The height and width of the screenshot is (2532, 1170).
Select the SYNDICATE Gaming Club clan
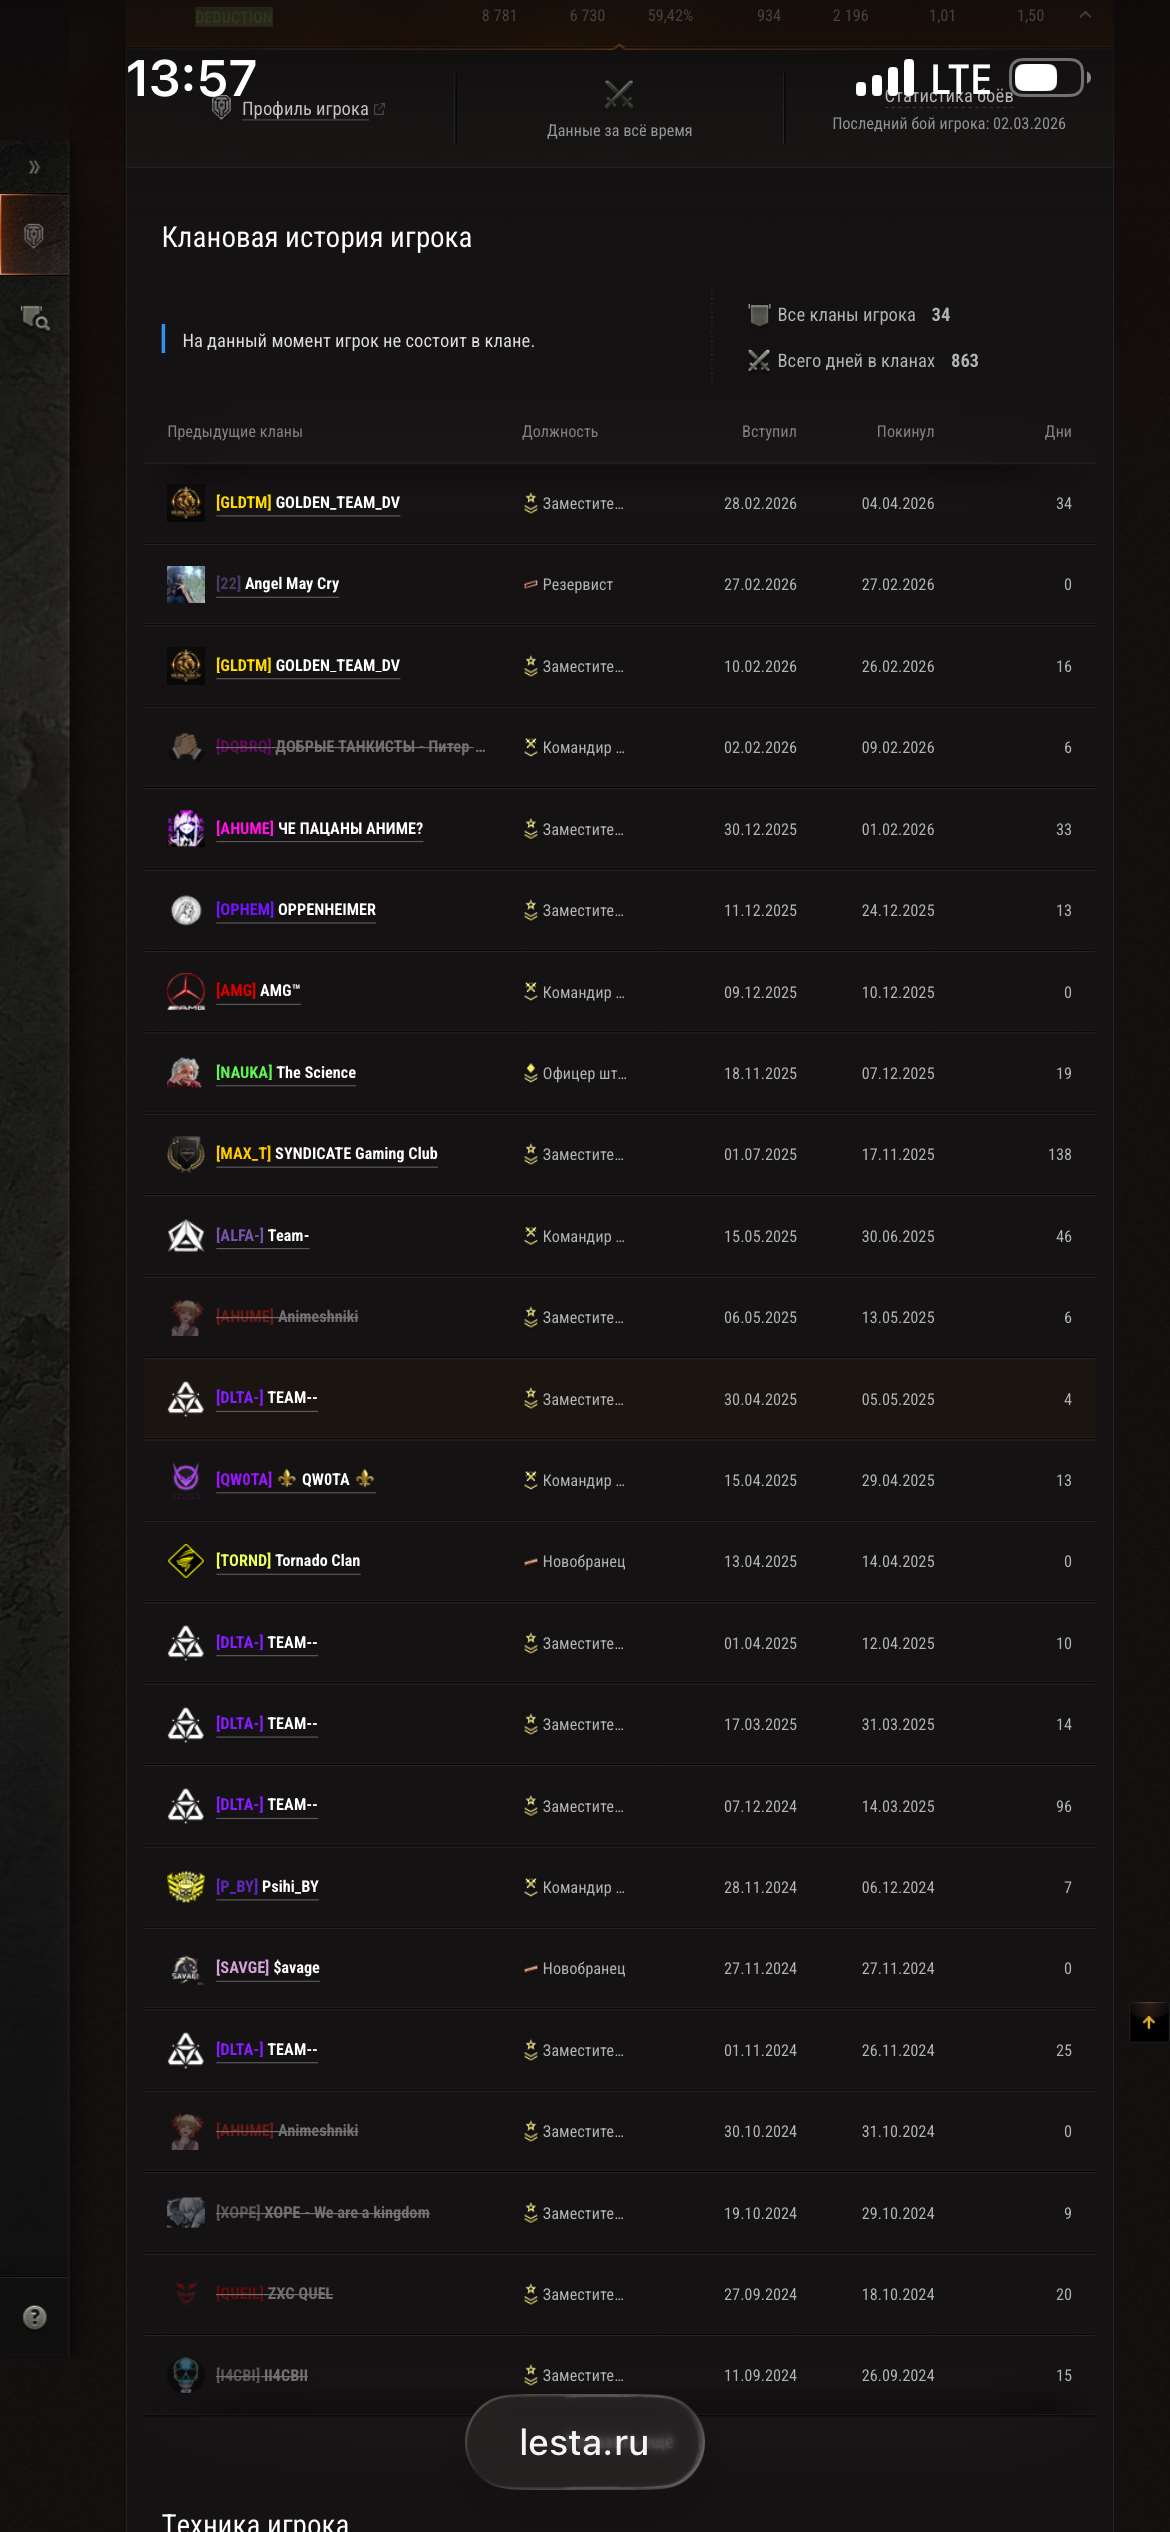point(327,1154)
